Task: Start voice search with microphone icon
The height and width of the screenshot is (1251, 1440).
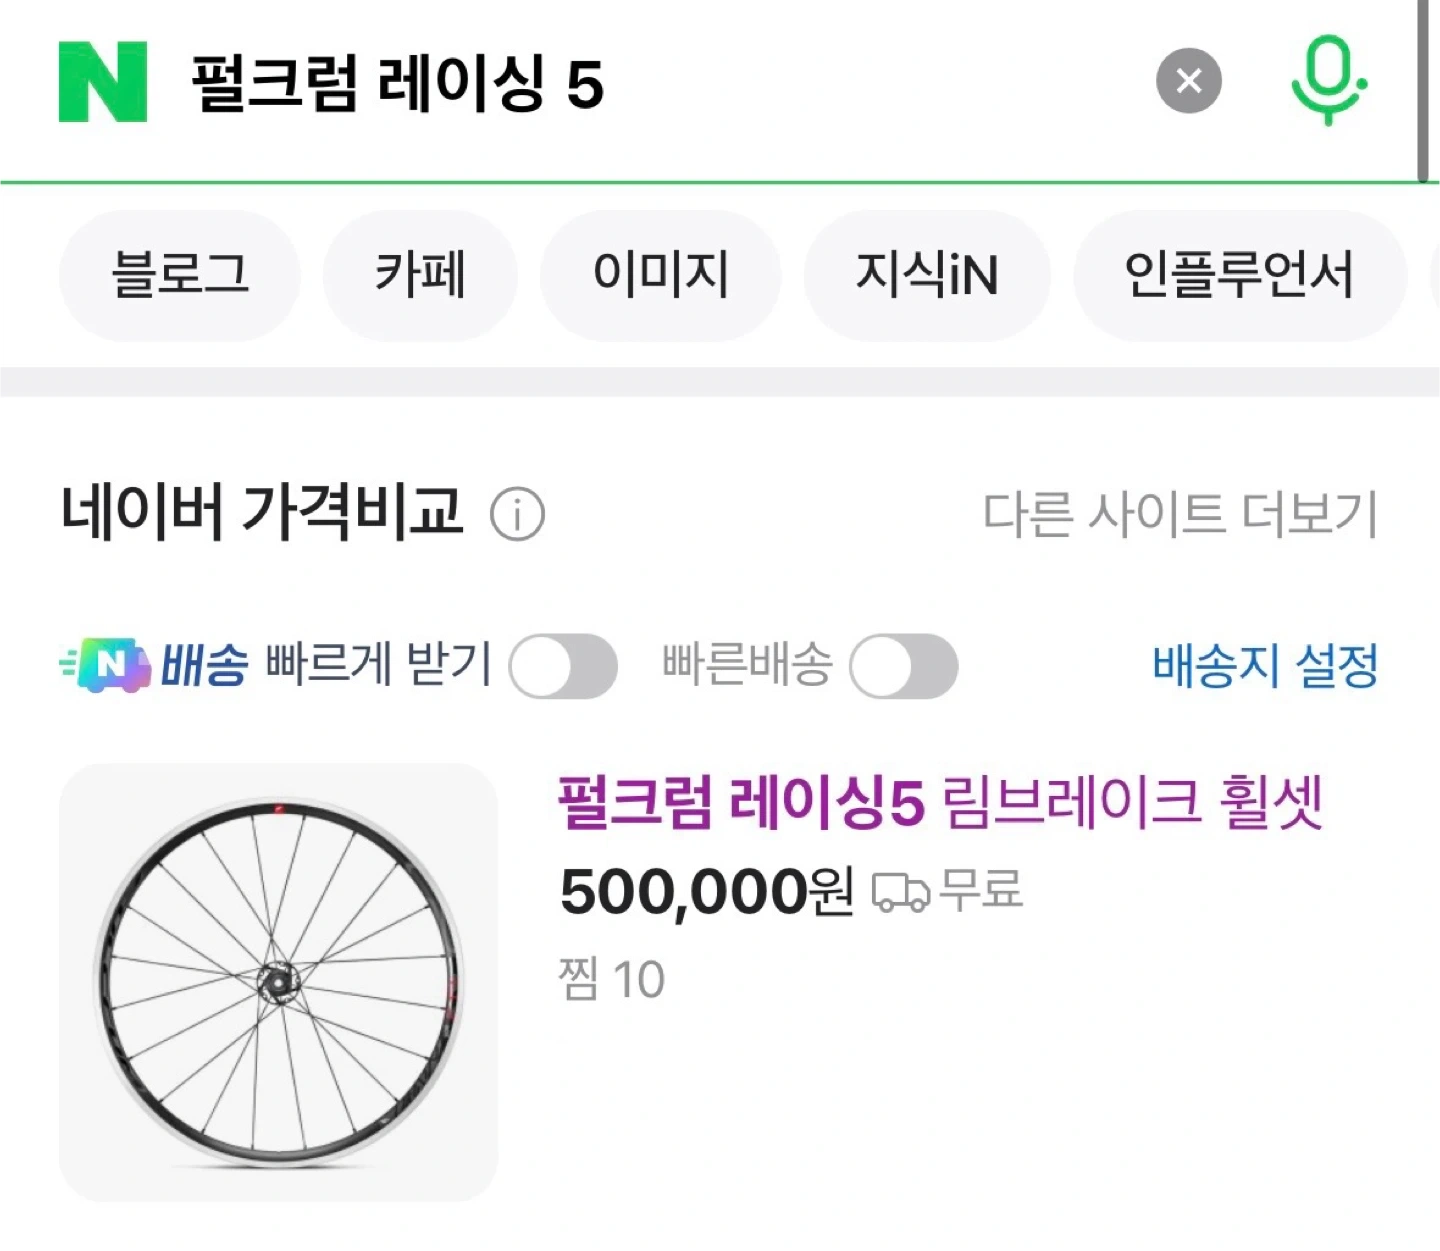Action: click(x=1328, y=81)
